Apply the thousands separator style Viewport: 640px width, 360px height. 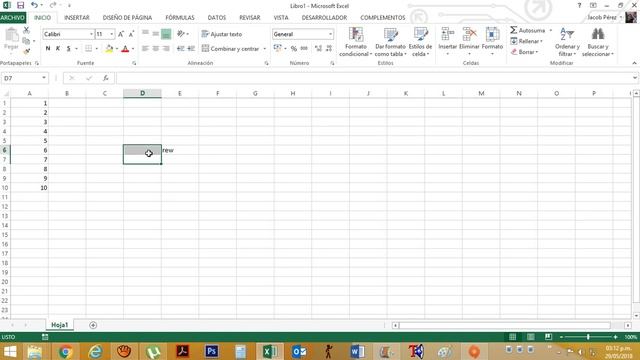304,49
